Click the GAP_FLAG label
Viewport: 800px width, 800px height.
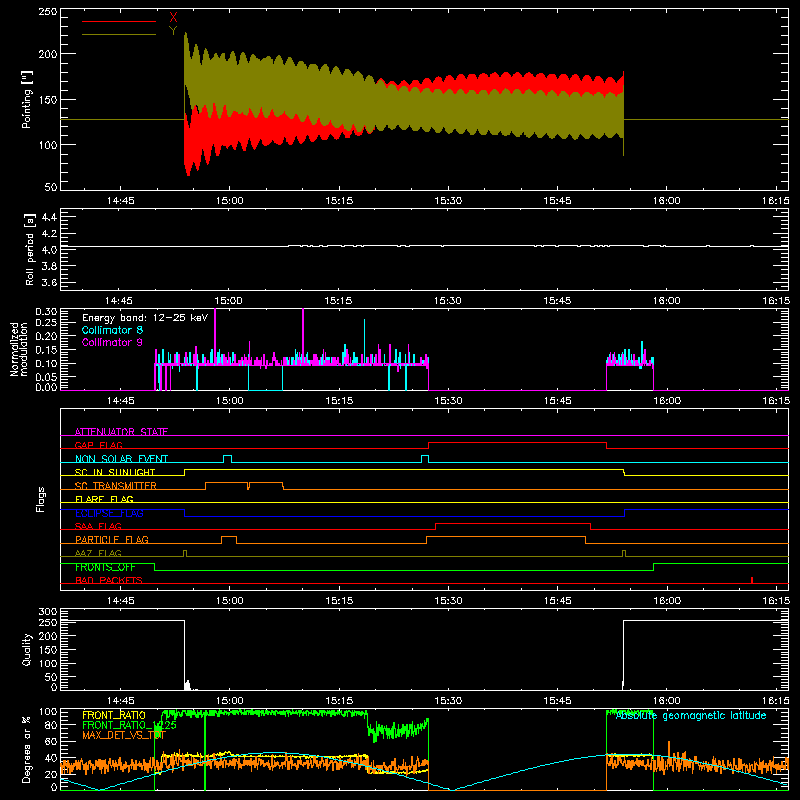[x=98, y=445]
